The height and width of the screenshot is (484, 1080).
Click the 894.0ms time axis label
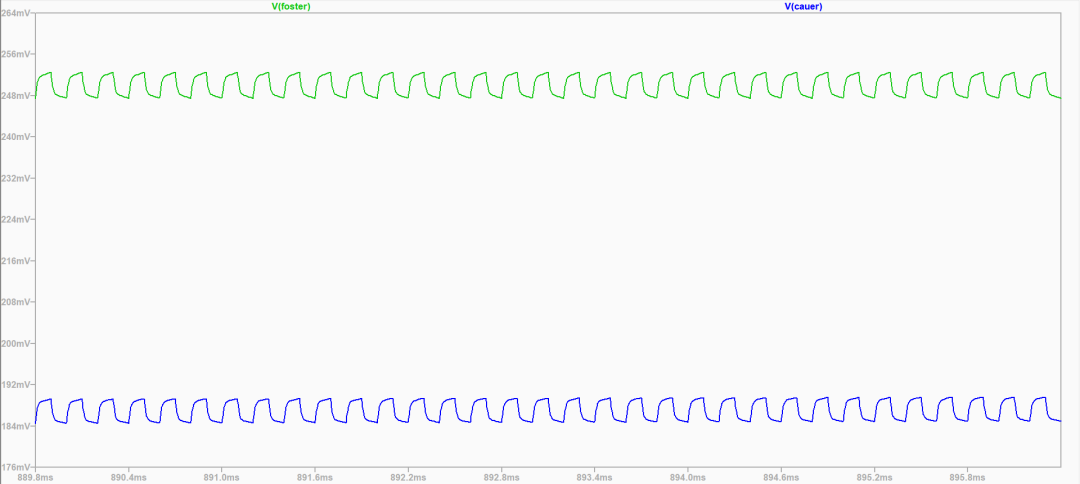click(x=688, y=477)
